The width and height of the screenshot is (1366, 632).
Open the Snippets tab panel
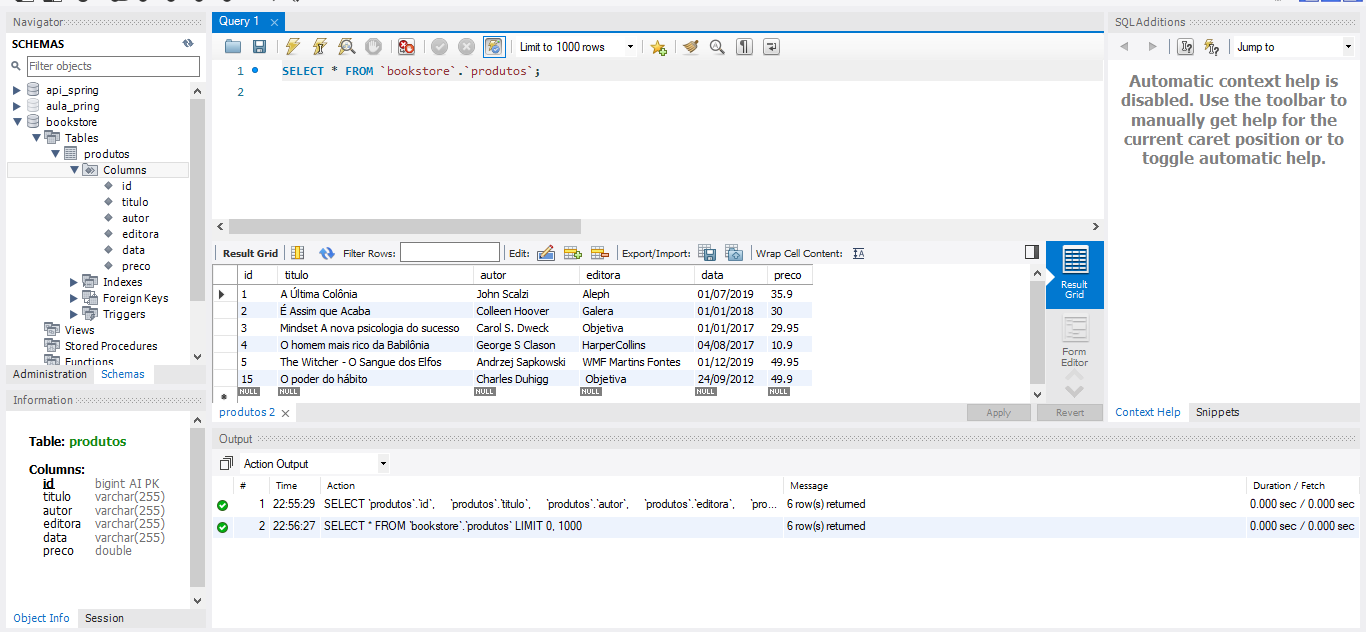(1217, 411)
